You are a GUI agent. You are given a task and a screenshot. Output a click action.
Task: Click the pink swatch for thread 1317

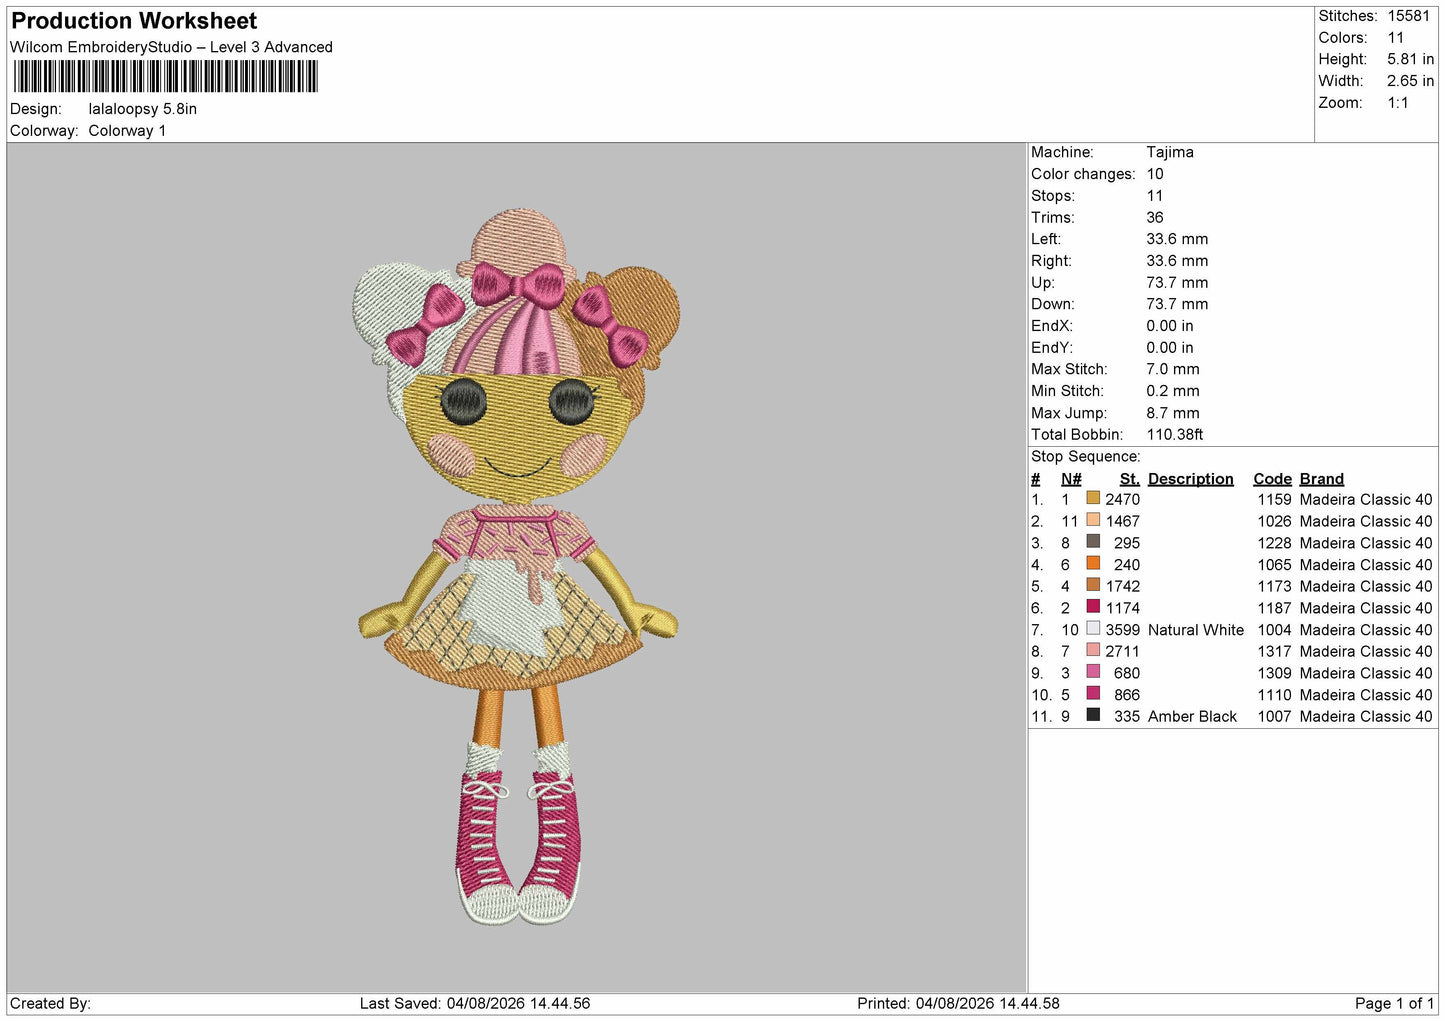[x=1093, y=650]
